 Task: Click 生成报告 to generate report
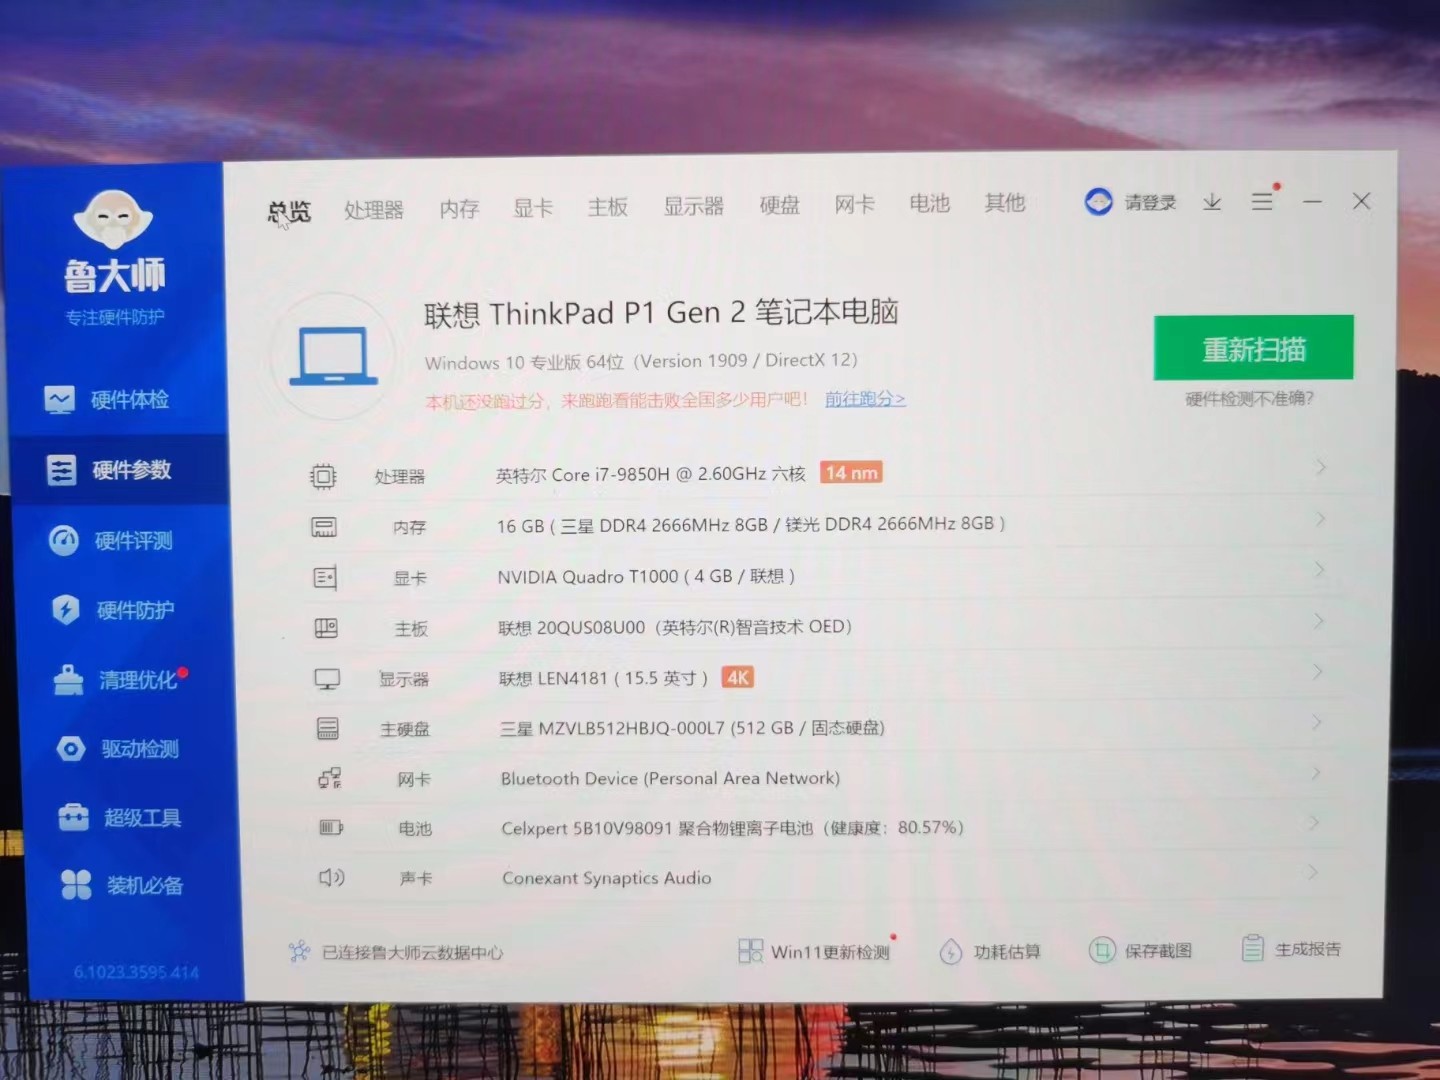1291,948
